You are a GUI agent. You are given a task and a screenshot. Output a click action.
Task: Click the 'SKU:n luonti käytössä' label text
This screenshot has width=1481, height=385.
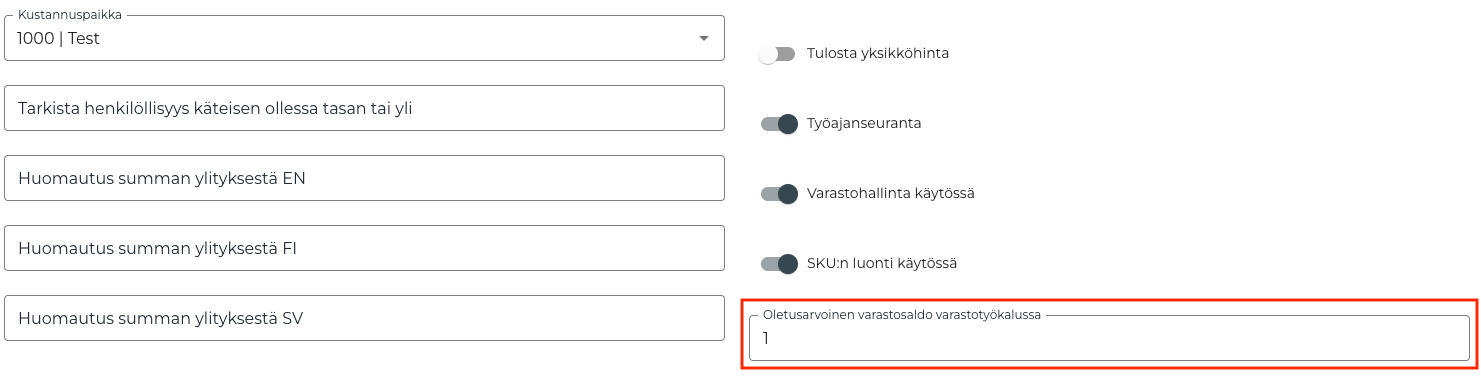882,264
